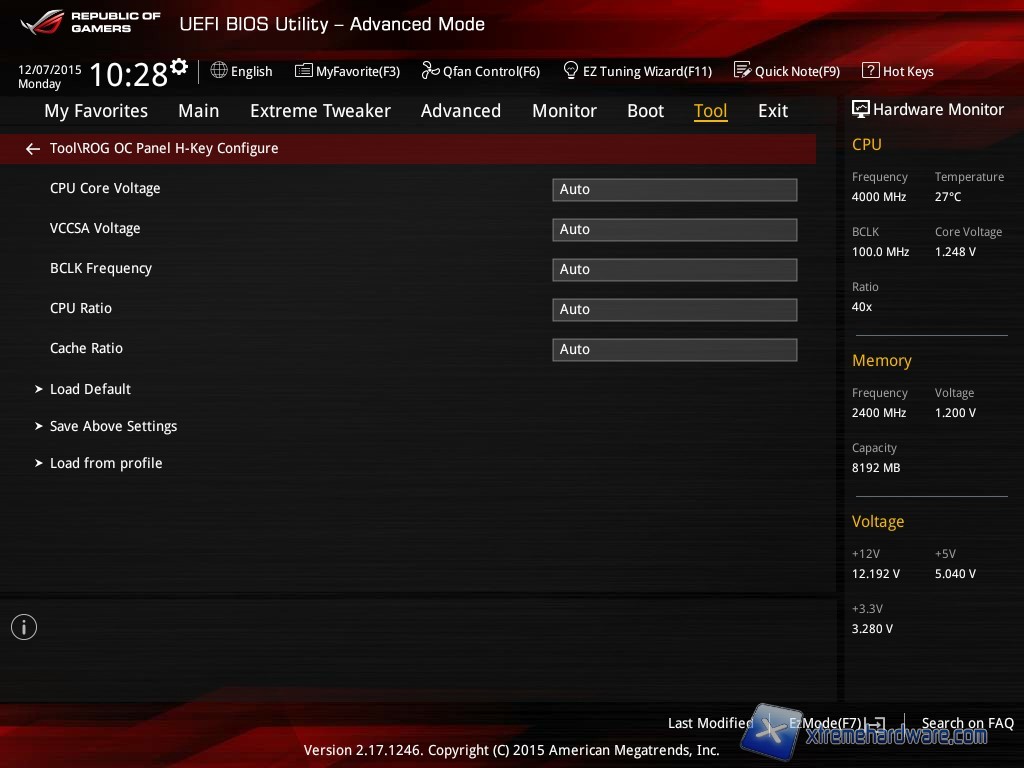Click the settings gear next to the clock
This screenshot has height=768, width=1024.
[179, 67]
